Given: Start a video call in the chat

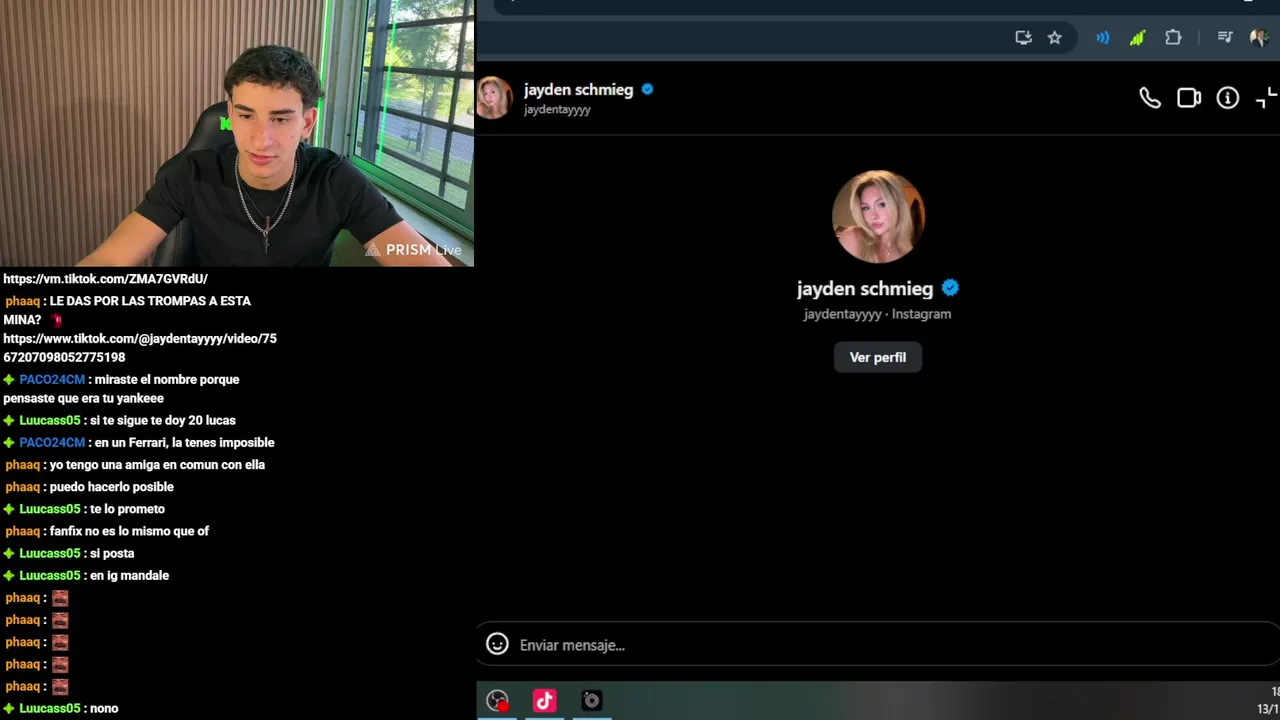Looking at the screenshot, I should [1189, 98].
